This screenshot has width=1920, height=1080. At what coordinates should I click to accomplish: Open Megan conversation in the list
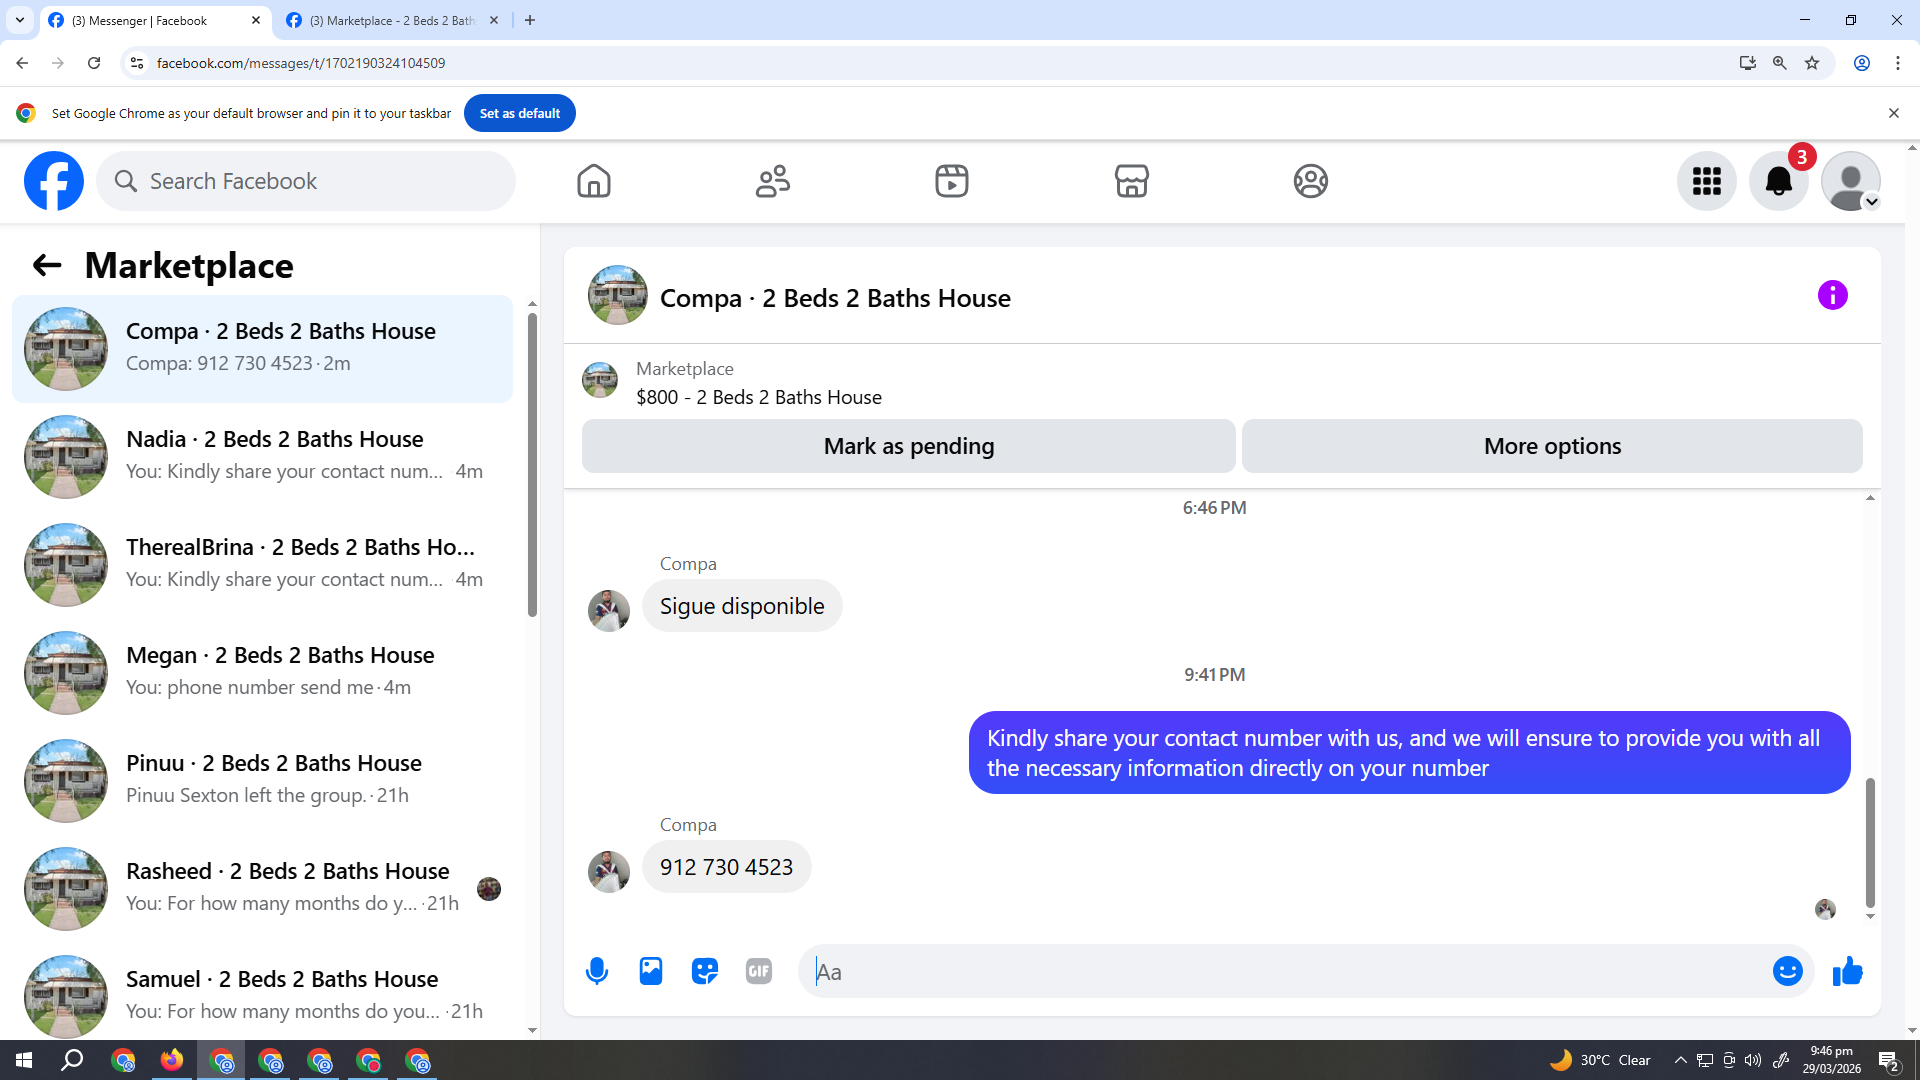262,672
